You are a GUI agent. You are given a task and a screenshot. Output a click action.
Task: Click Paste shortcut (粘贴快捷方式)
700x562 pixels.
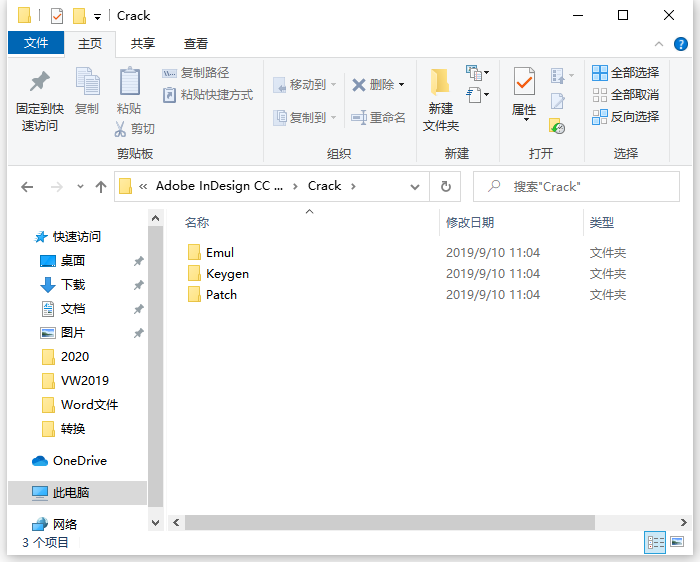(208, 95)
